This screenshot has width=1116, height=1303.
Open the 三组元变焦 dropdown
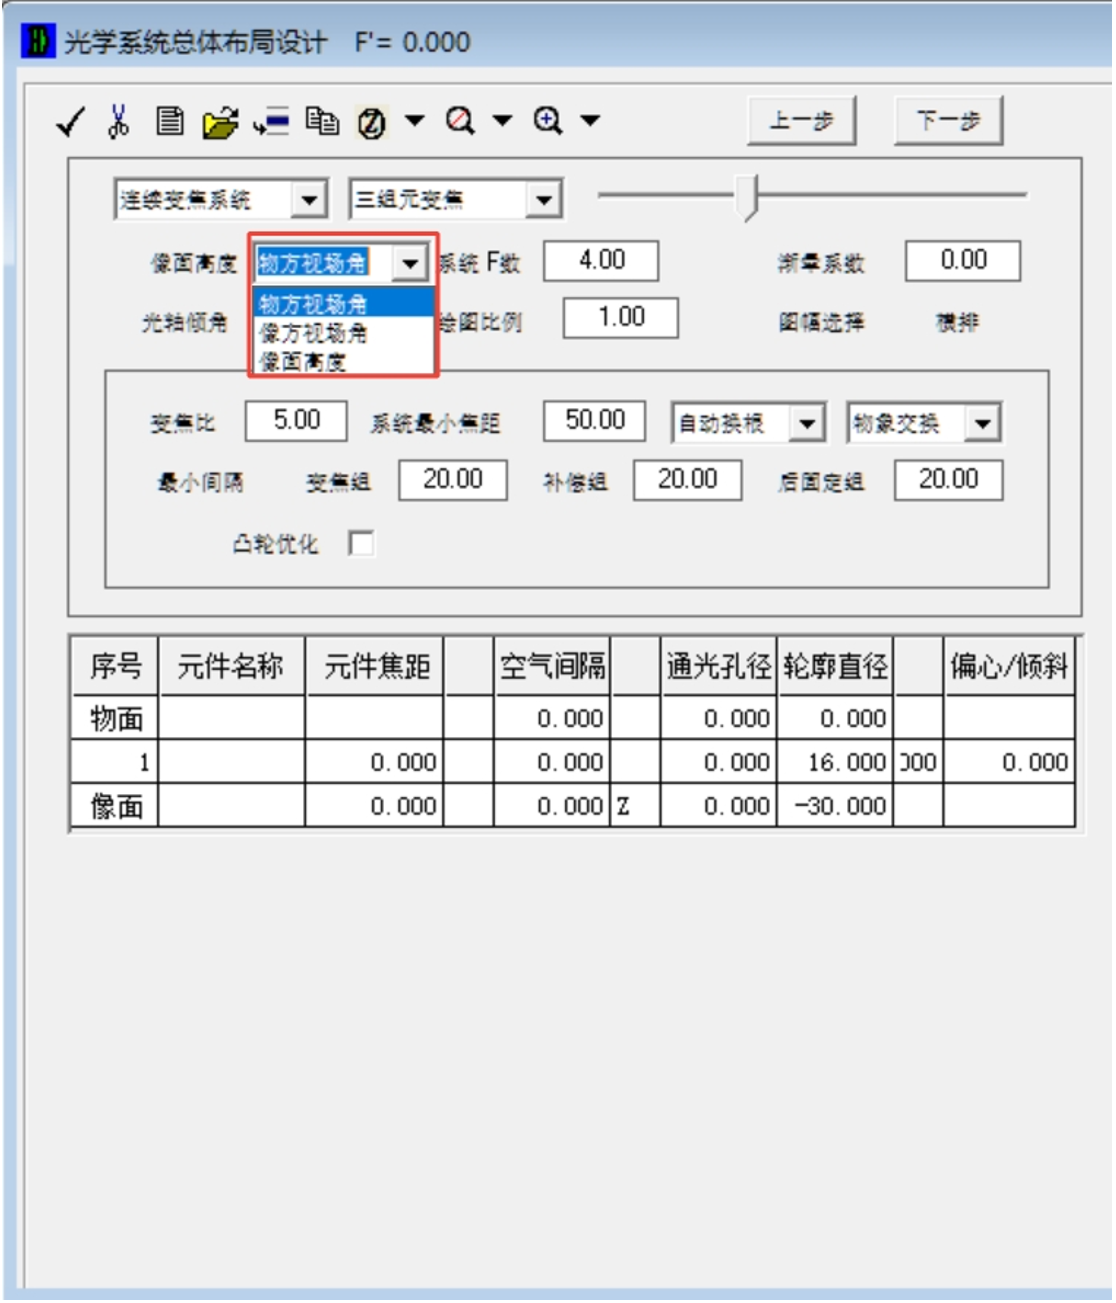543,200
